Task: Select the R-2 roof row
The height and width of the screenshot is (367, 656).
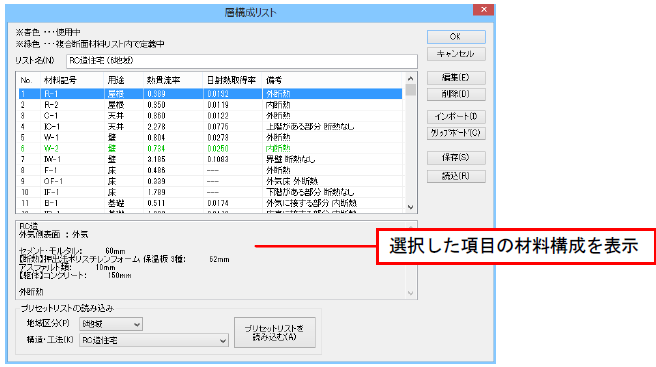Action: [210, 105]
